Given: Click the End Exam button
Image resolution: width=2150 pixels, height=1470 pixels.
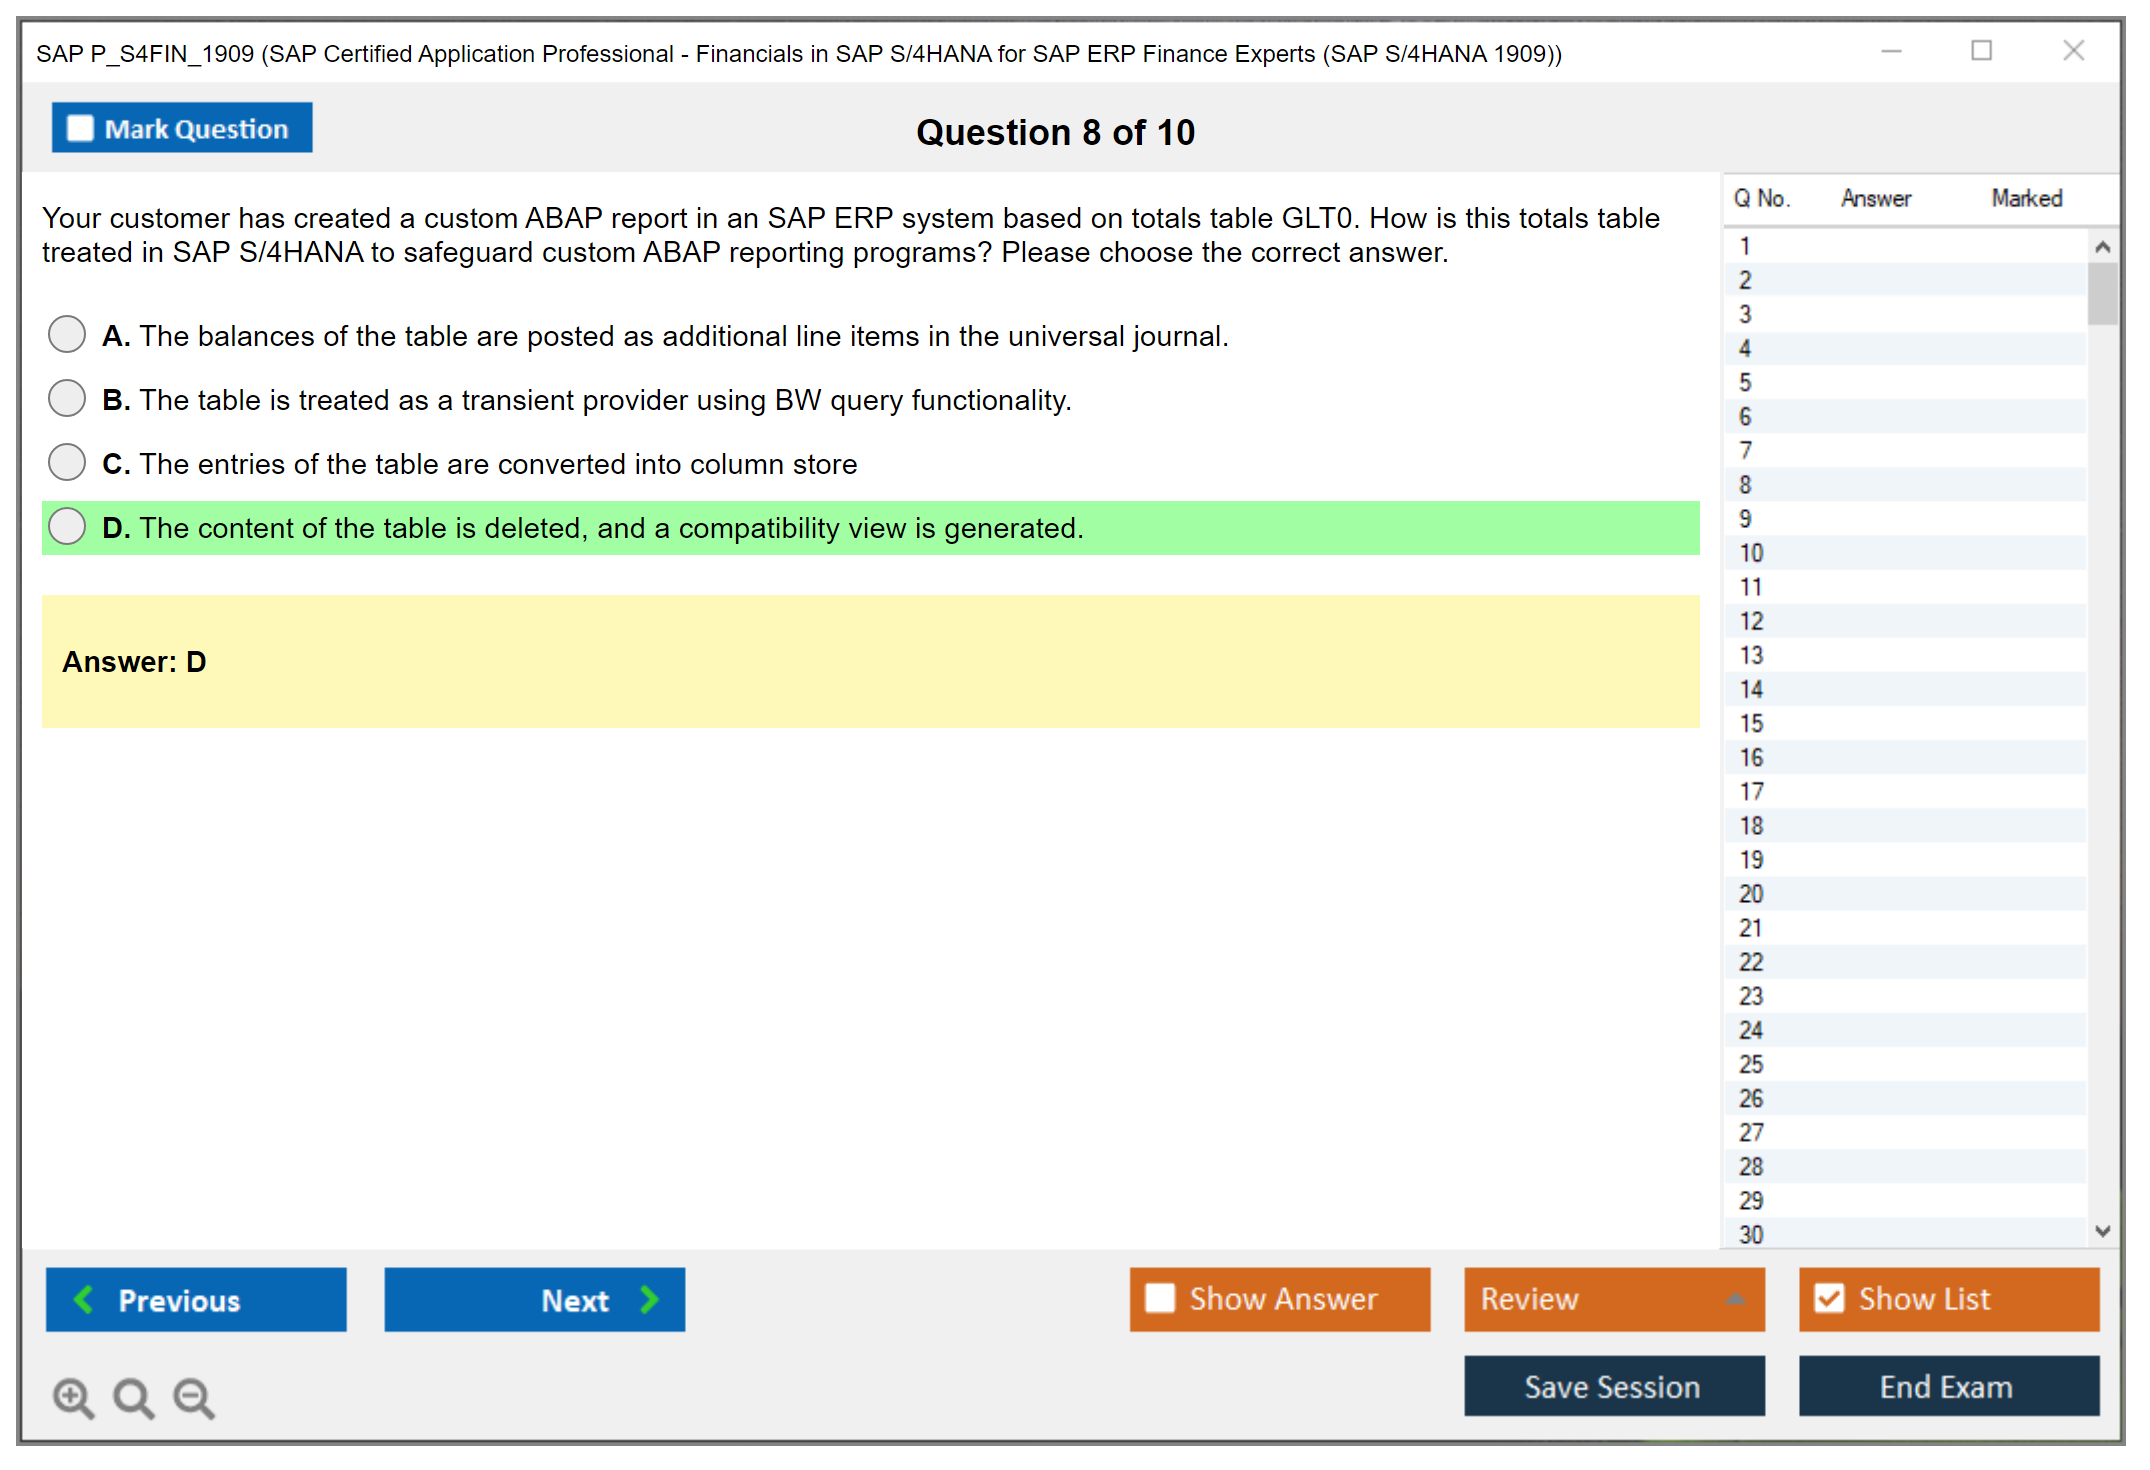Looking at the screenshot, I should (1947, 1386).
